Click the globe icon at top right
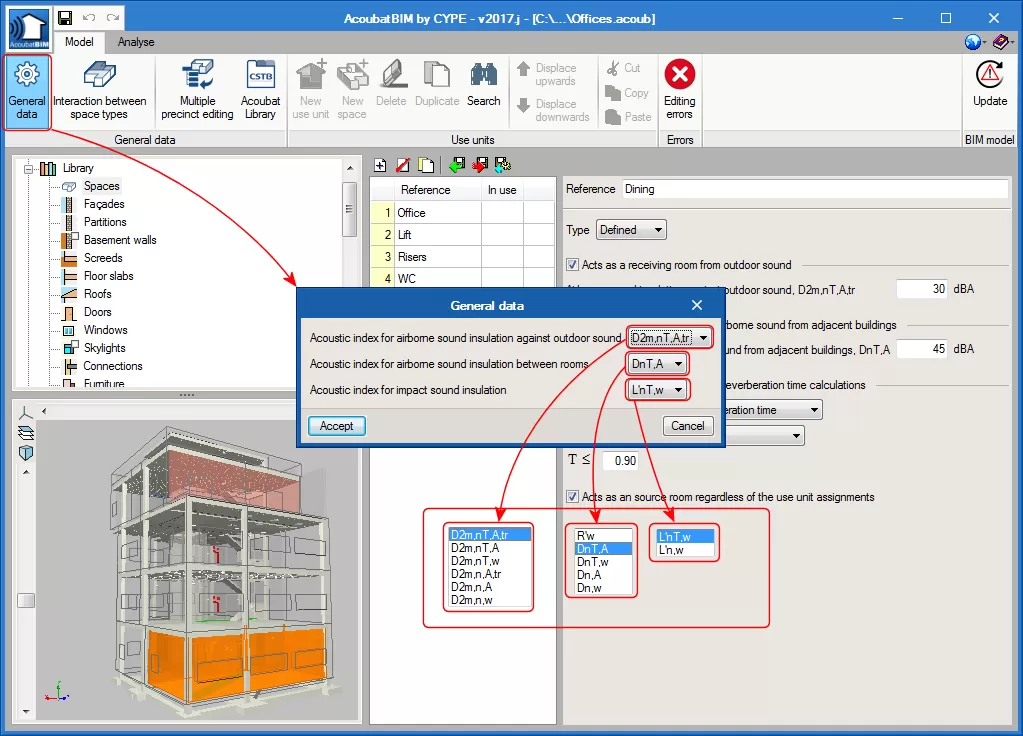The image size is (1023, 736). (x=973, y=42)
